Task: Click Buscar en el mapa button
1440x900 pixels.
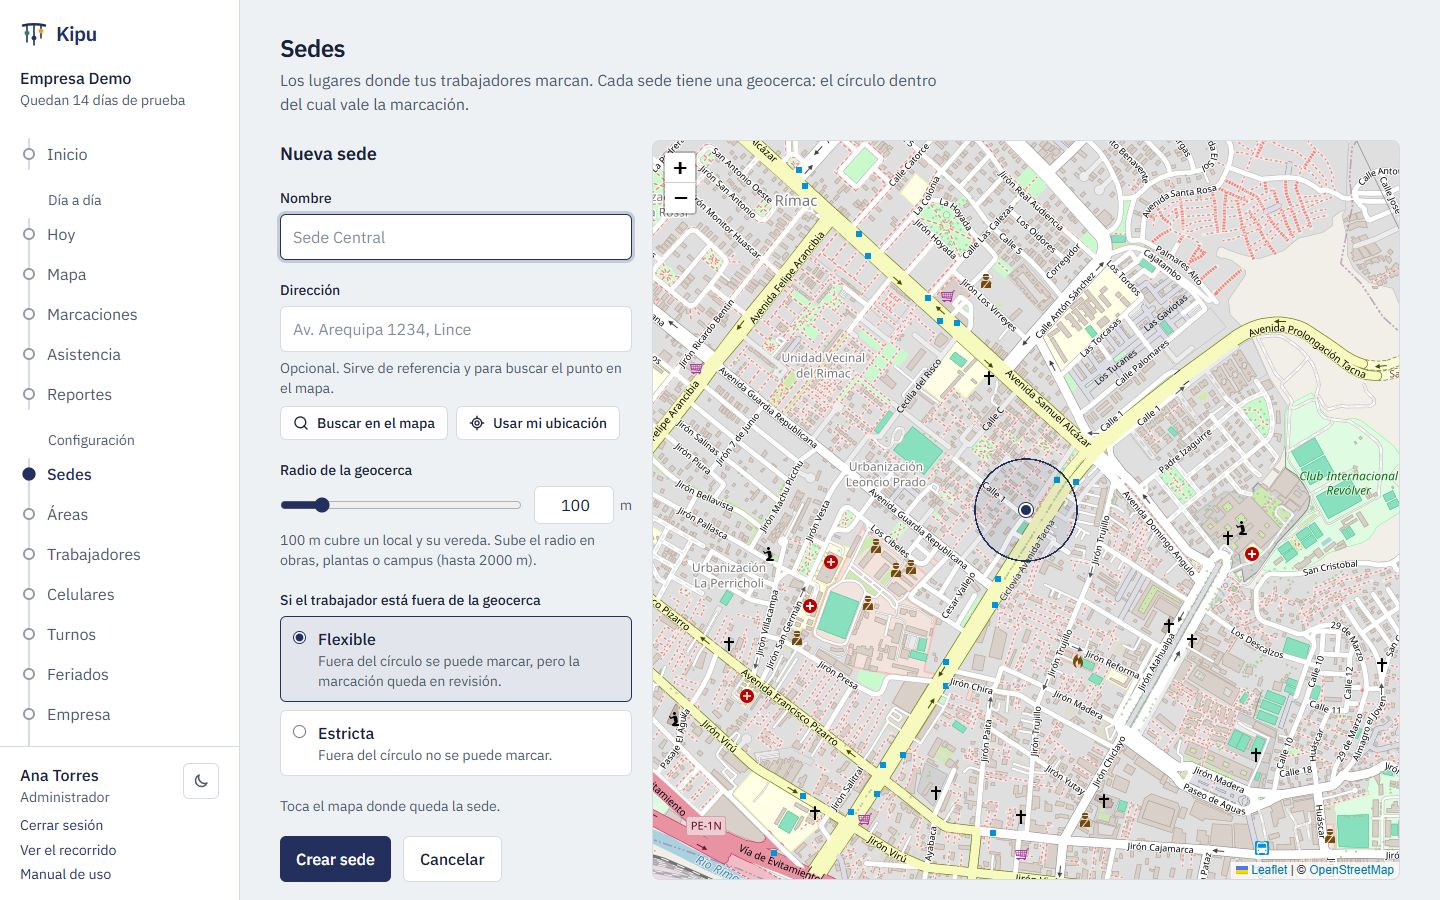Action: (x=364, y=423)
